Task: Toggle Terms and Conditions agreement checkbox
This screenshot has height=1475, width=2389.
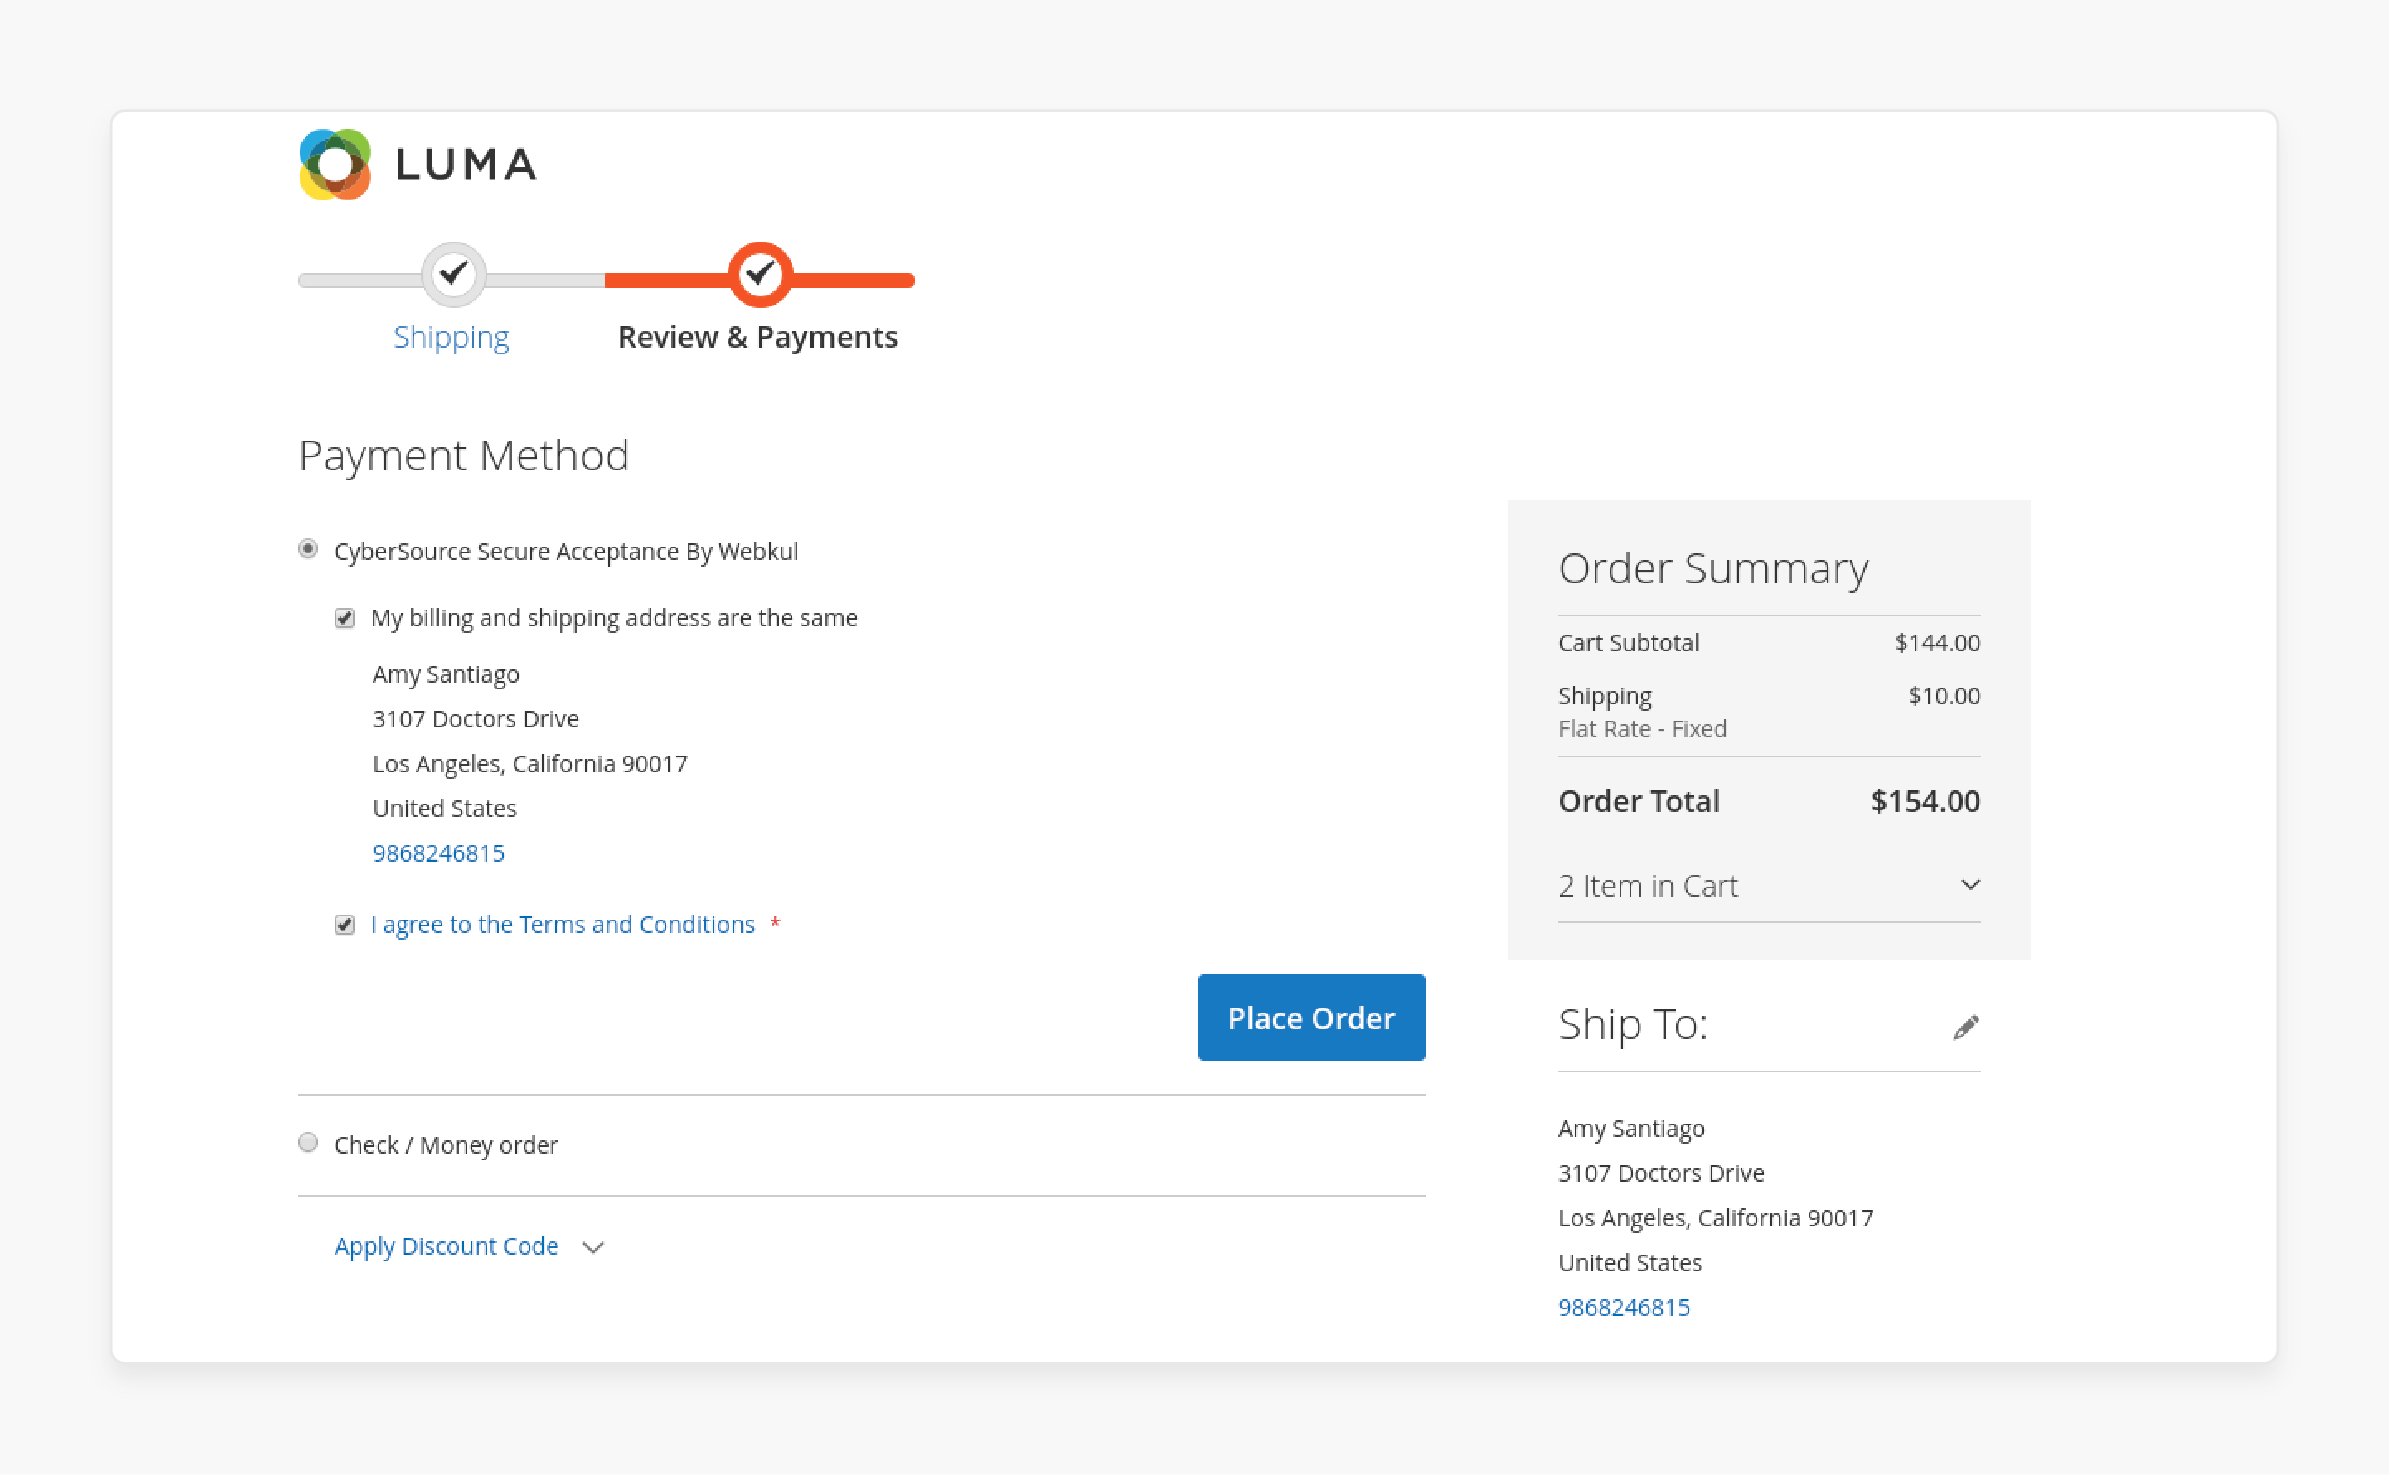Action: click(345, 925)
